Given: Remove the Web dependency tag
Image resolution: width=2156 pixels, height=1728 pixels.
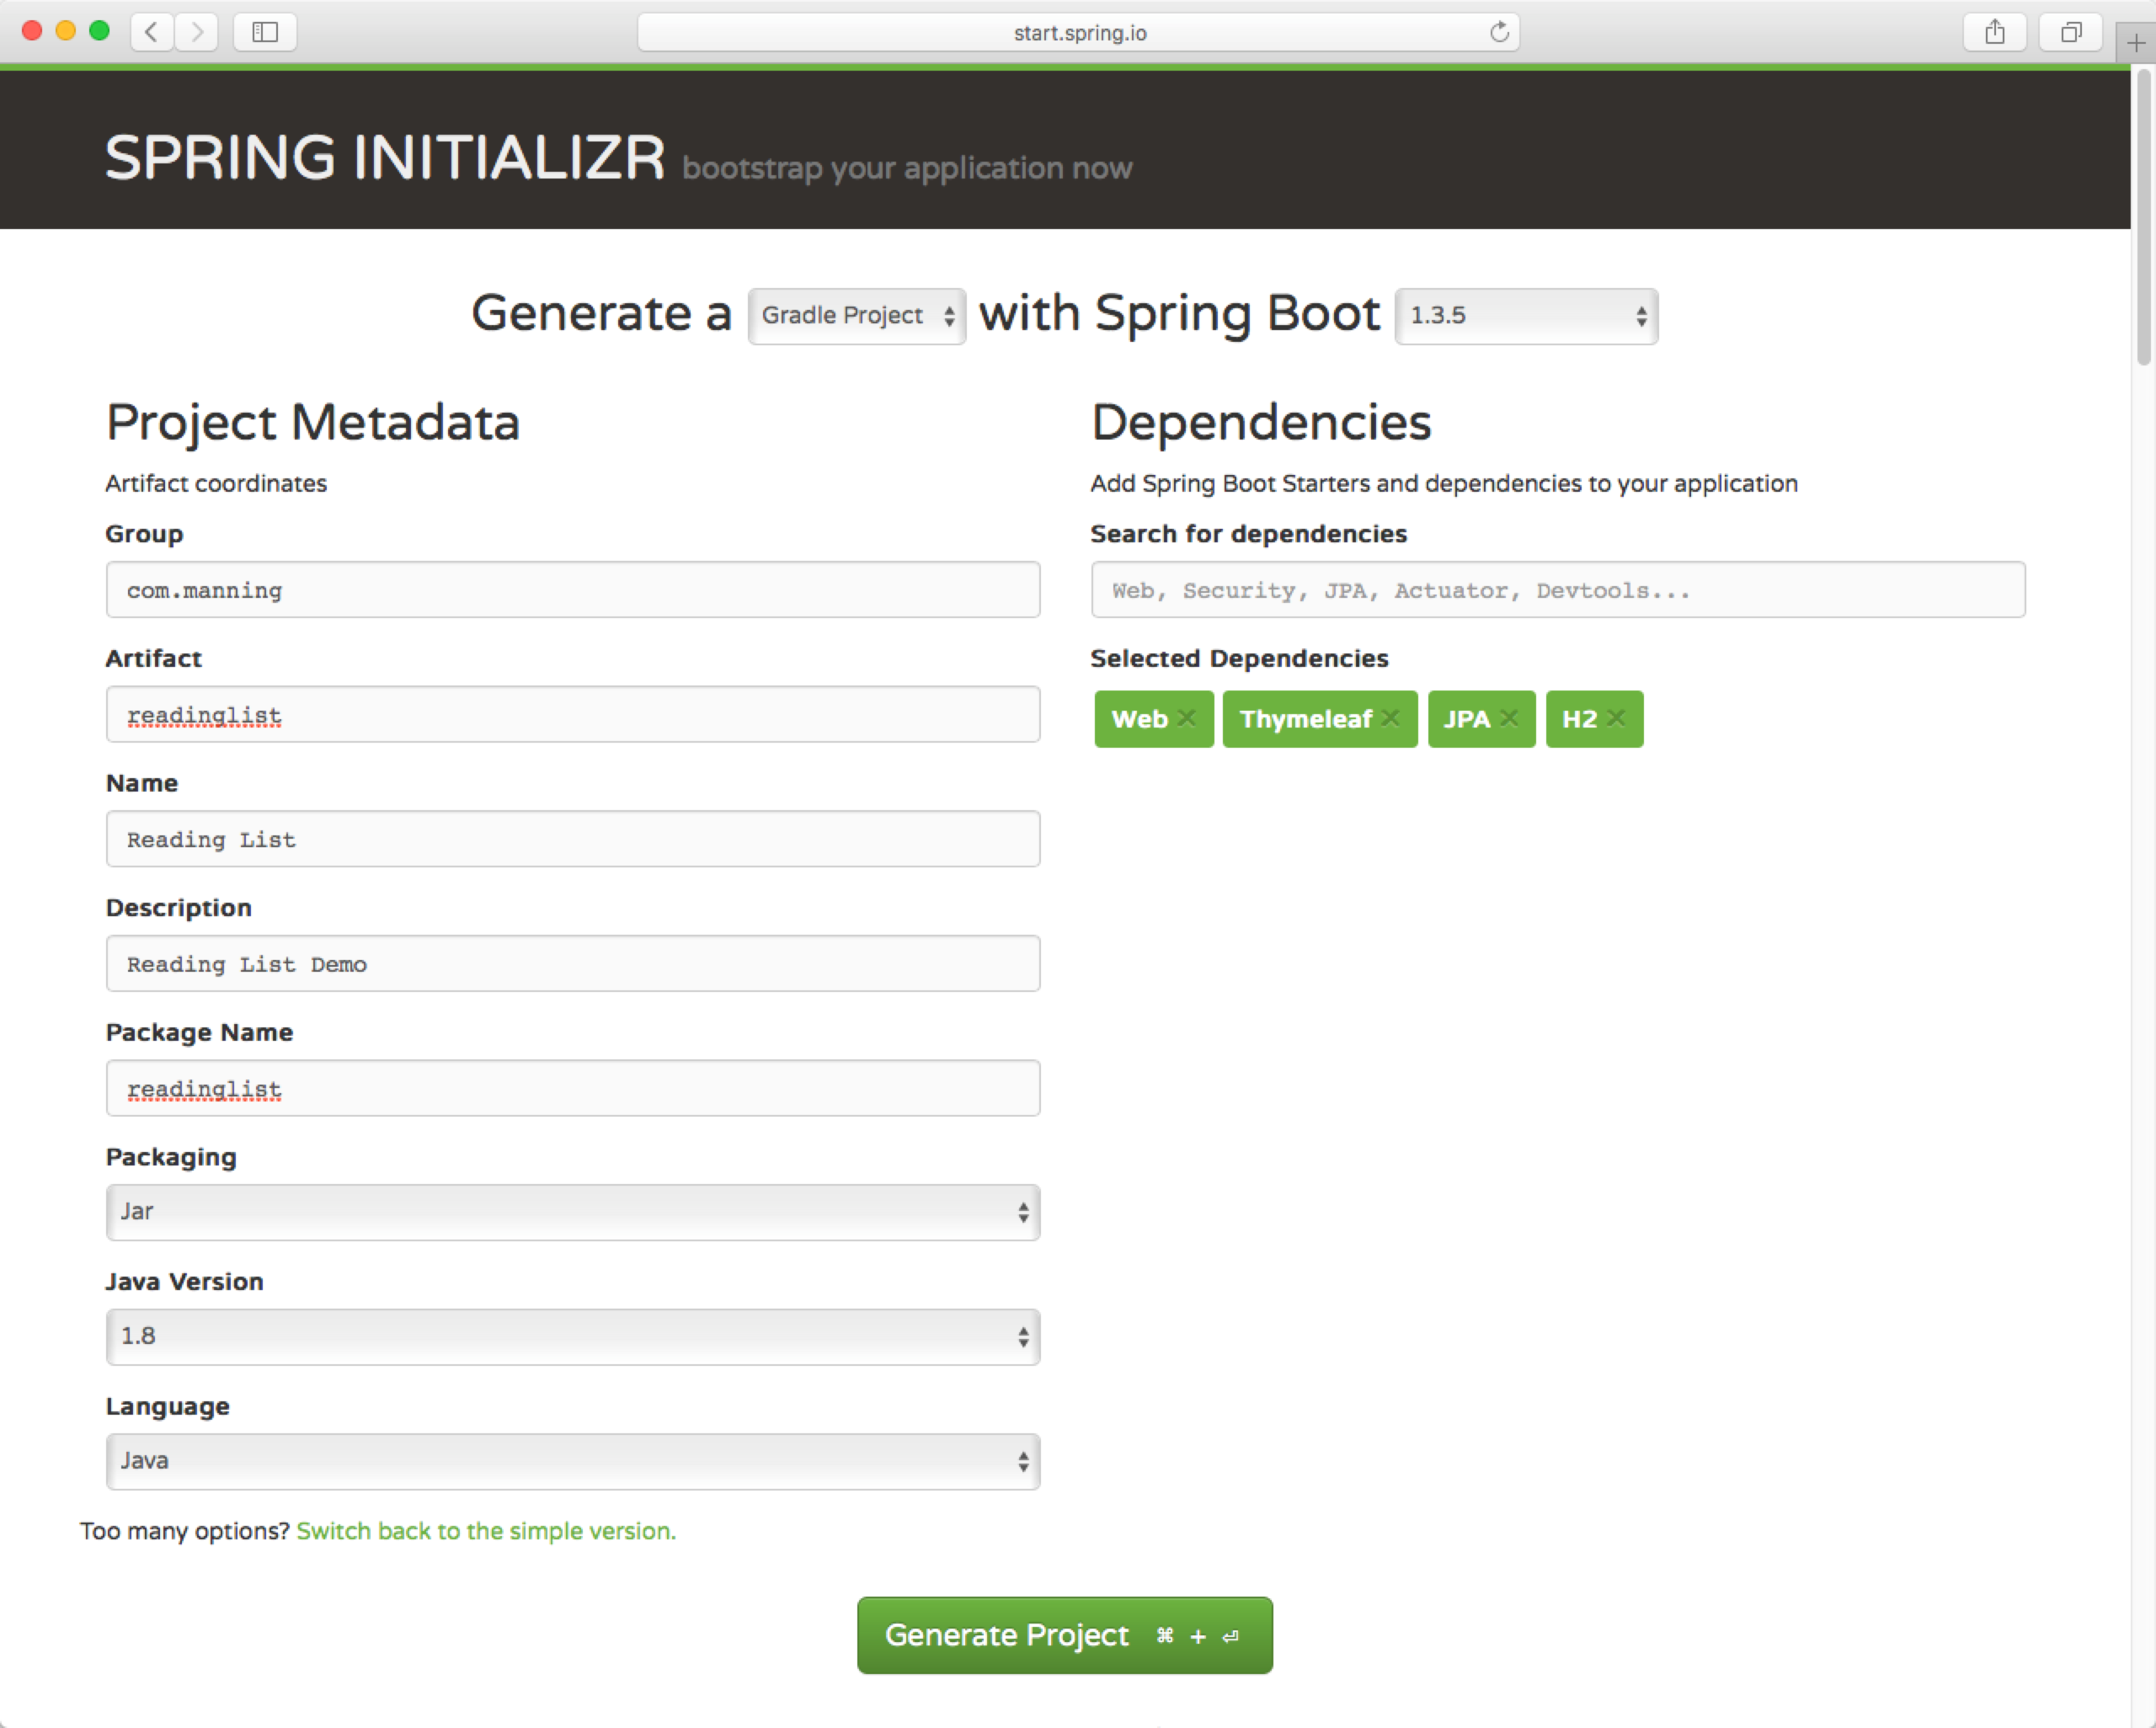Looking at the screenshot, I should point(1187,718).
